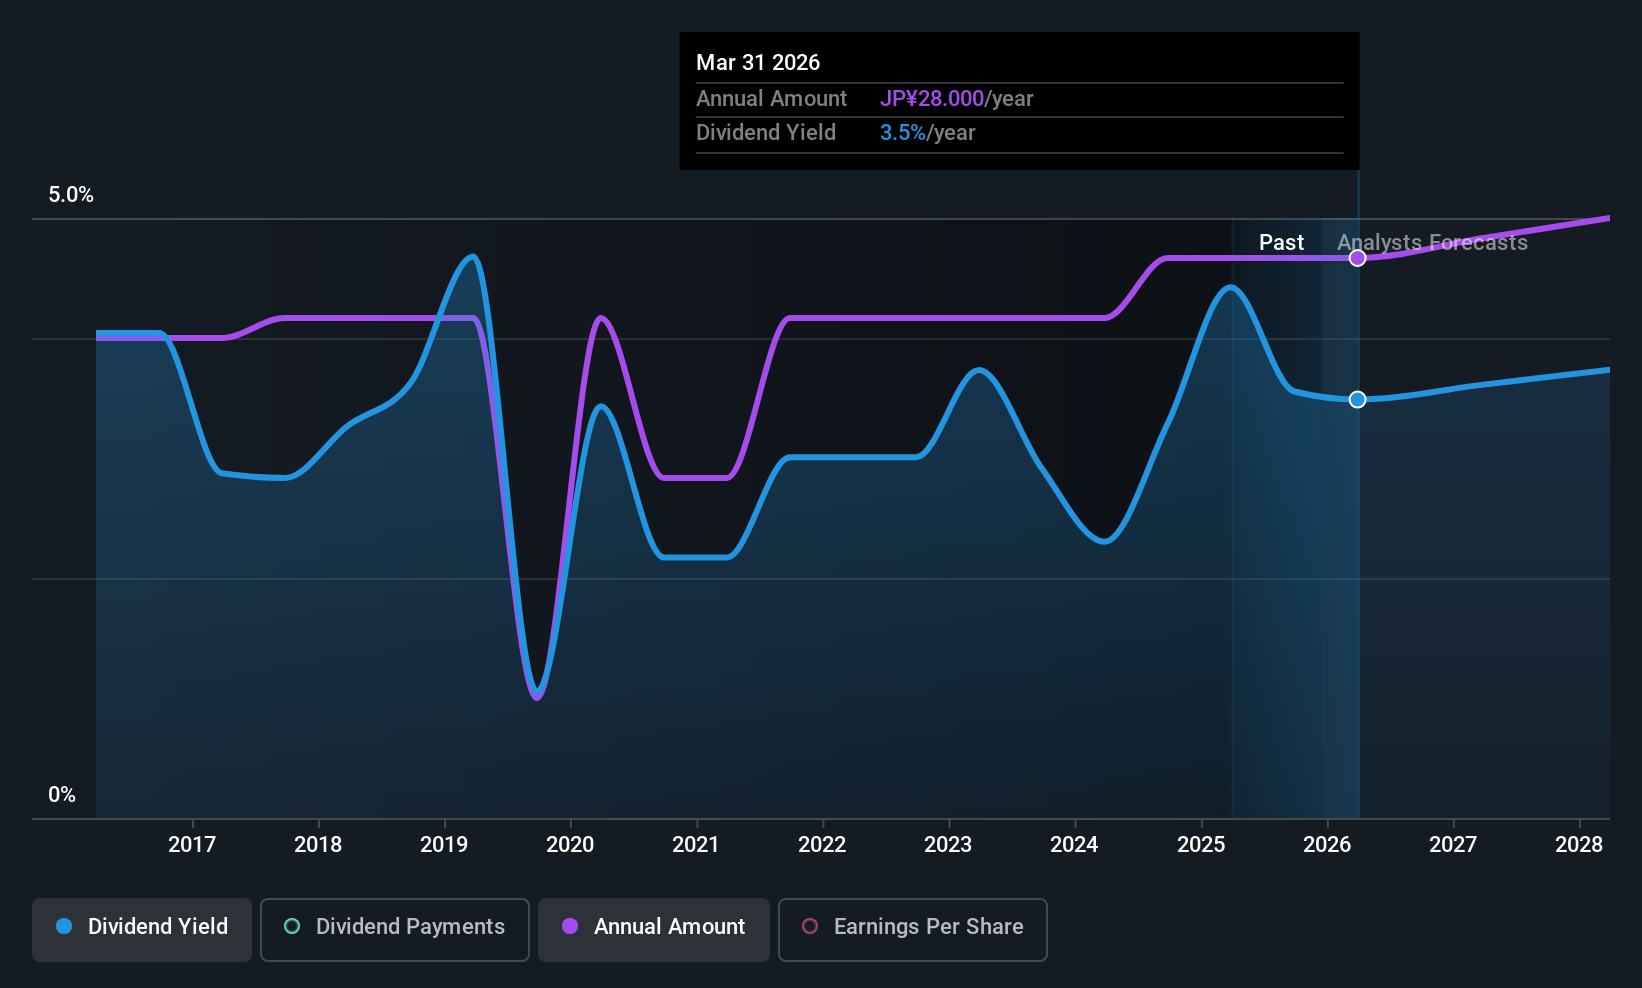
Task: Click the 2018 x-axis label
Action: coord(318,845)
